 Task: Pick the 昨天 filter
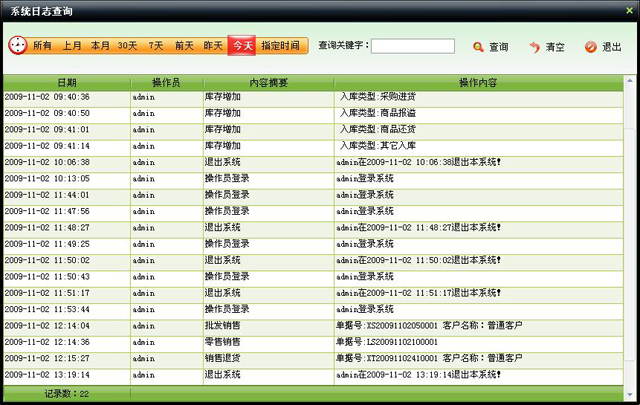pos(213,46)
